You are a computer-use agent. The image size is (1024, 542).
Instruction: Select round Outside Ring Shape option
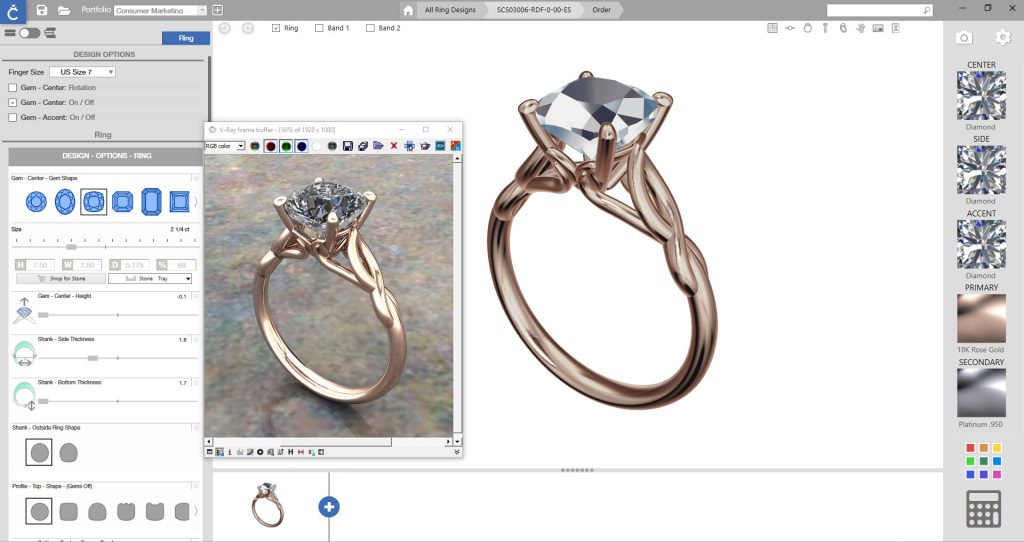[39, 453]
